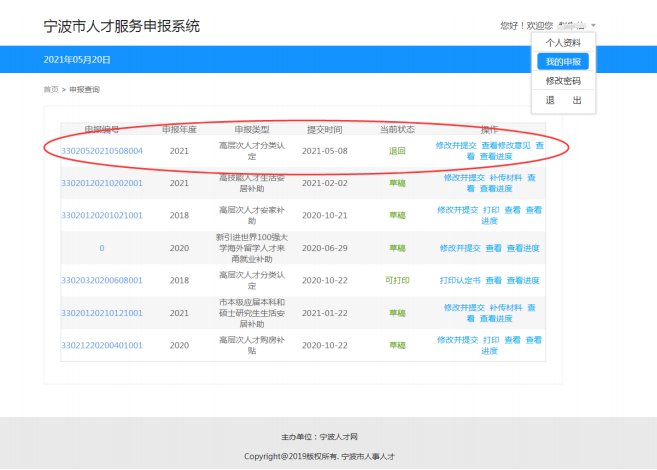This screenshot has height=470, width=657.
Task: Click 修改并提交 for the 2020-10-21 row
Action: tap(458, 210)
